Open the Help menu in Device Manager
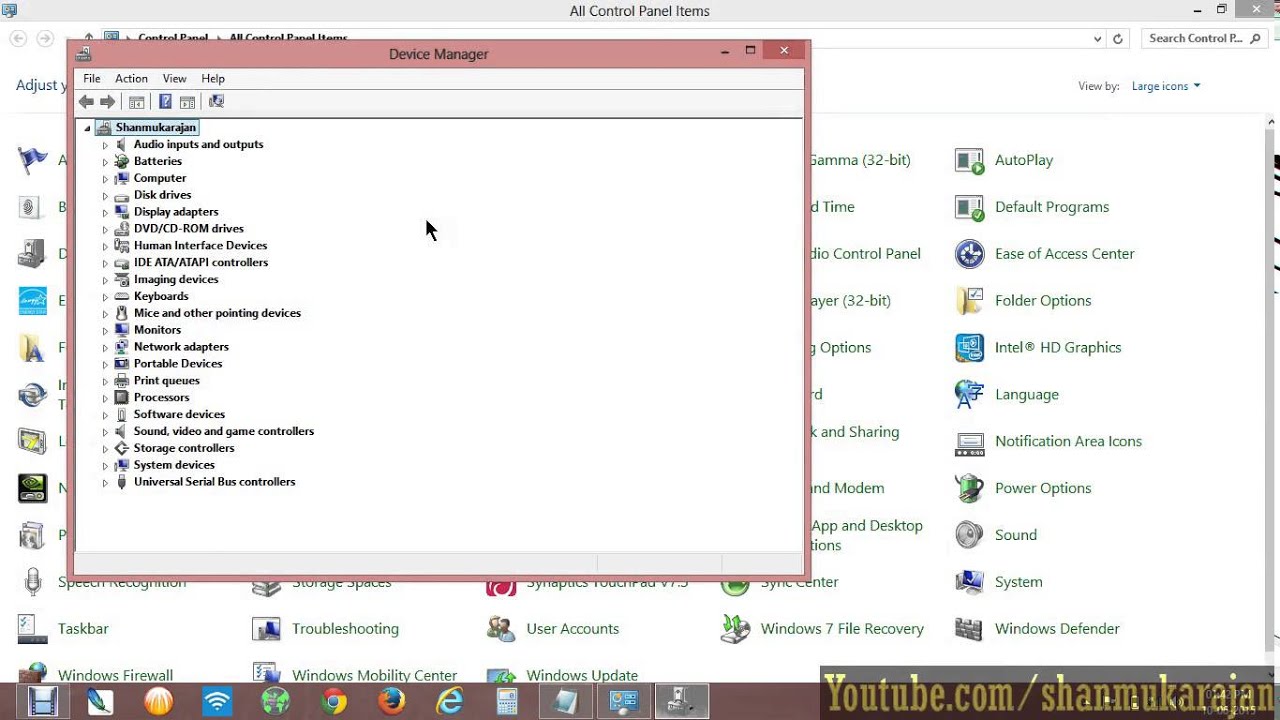Screen dimensions: 1280x720 click(x=213, y=78)
